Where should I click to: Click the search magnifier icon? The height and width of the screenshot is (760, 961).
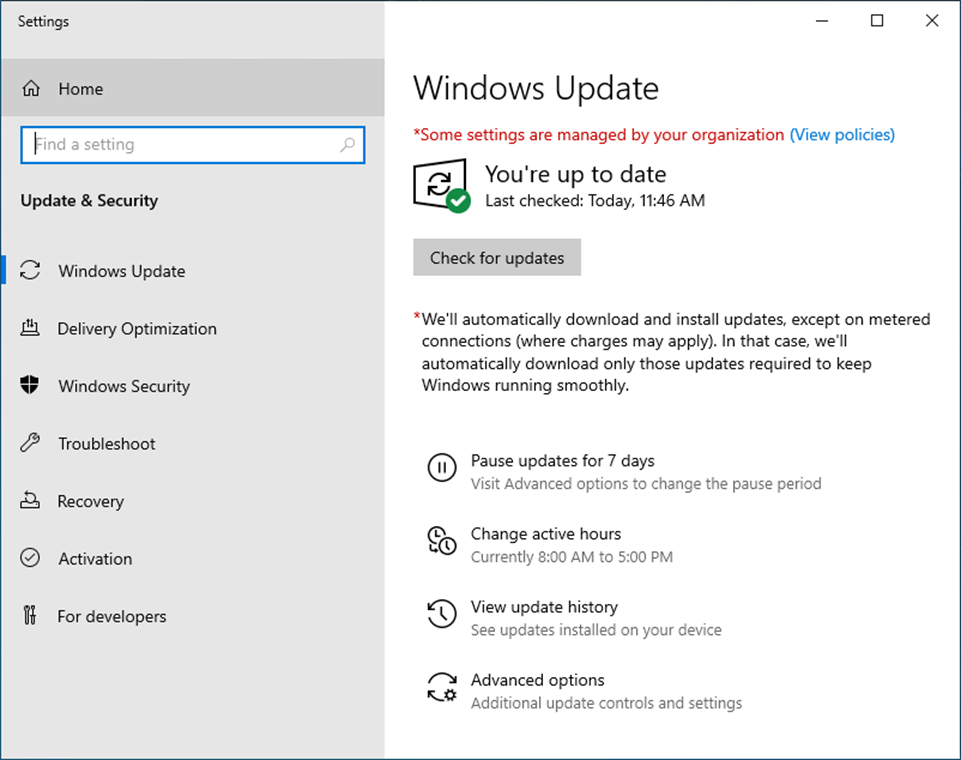click(348, 145)
